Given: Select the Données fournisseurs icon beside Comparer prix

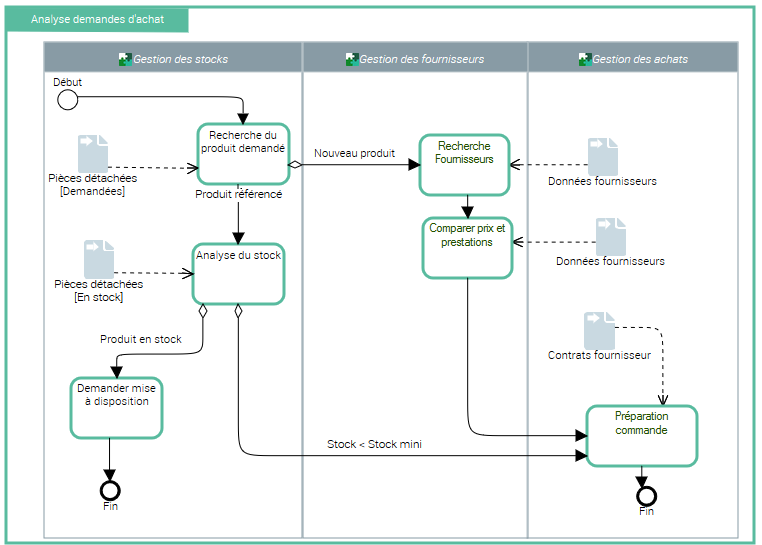Looking at the screenshot, I should tap(610, 237).
